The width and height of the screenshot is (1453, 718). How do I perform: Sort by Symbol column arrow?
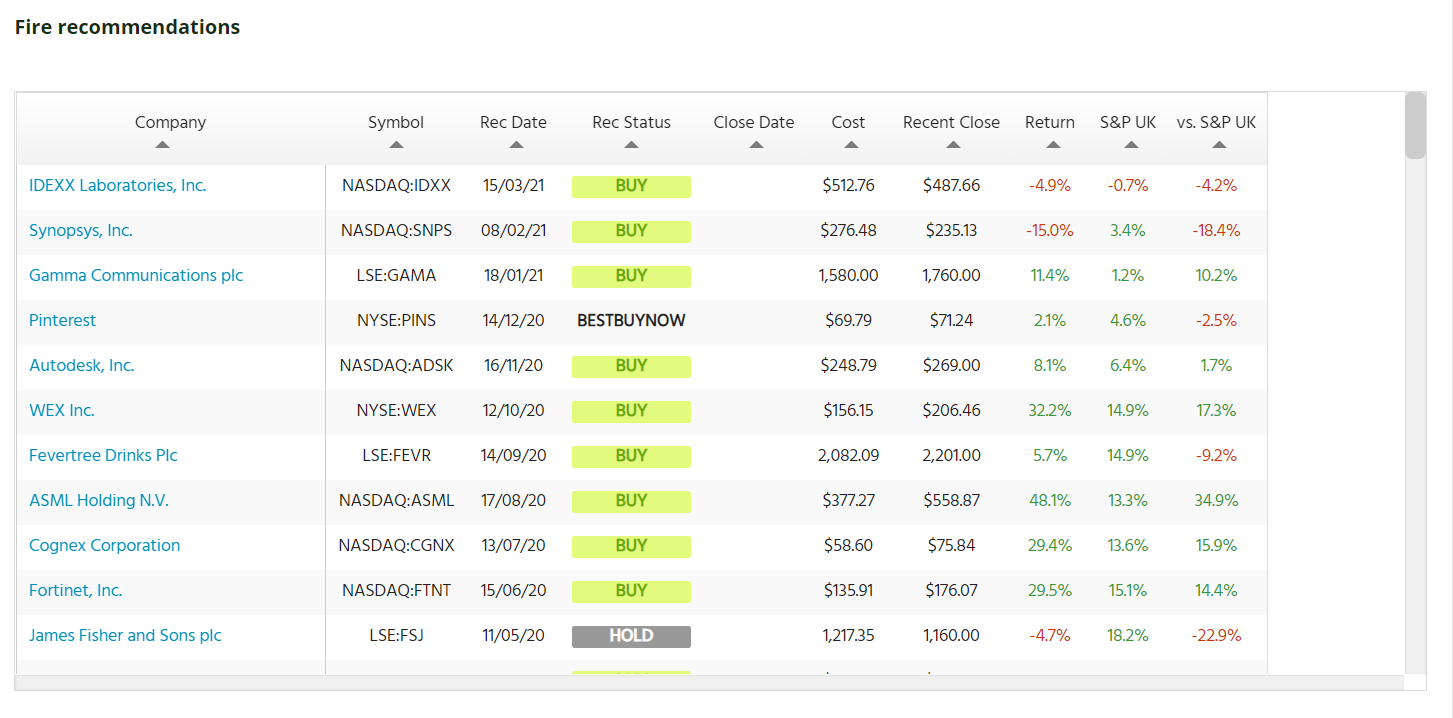point(396,145)
